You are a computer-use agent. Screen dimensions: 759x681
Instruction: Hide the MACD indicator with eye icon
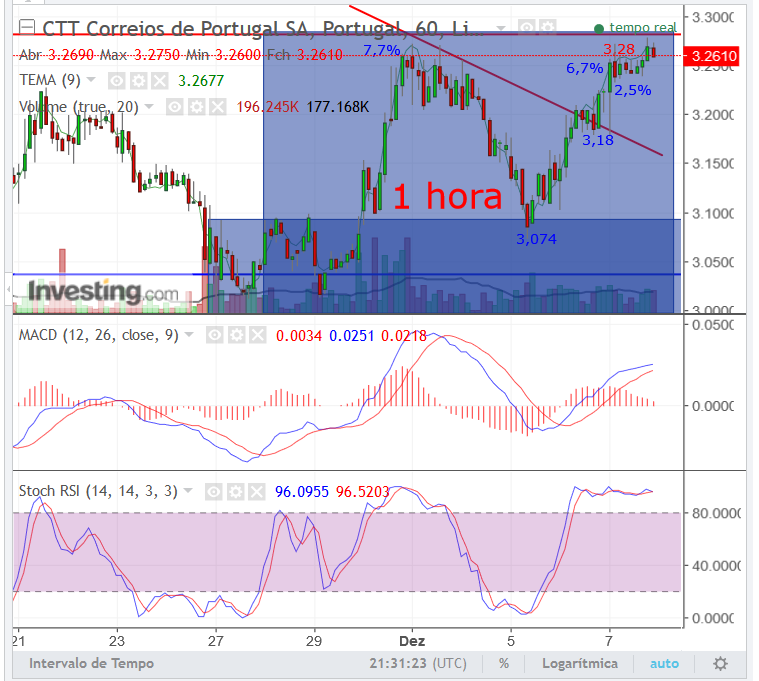(214, 335)
